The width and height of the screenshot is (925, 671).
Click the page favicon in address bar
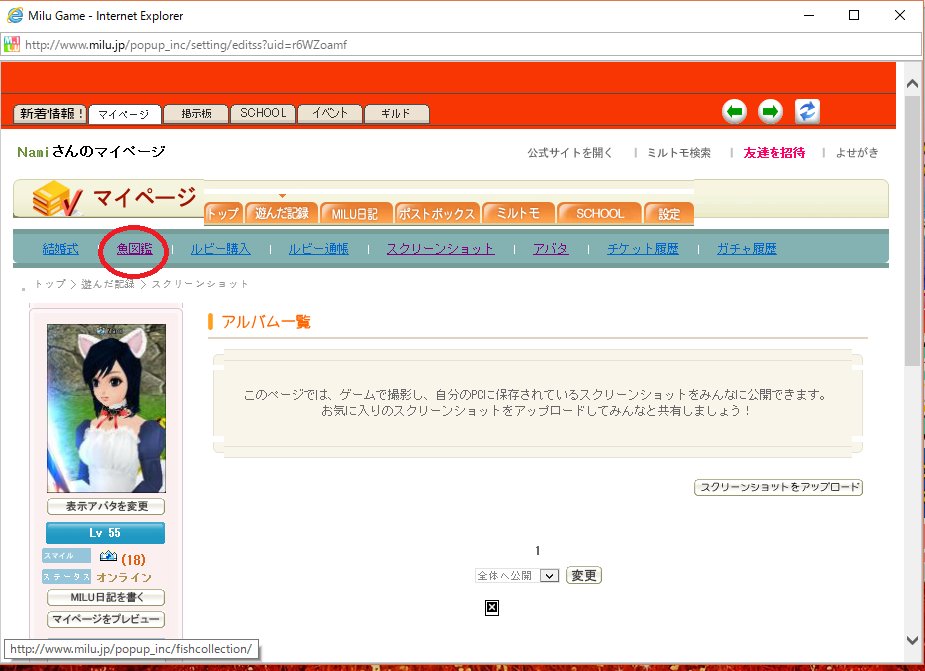pyautogui.click(x=12, y=44)
